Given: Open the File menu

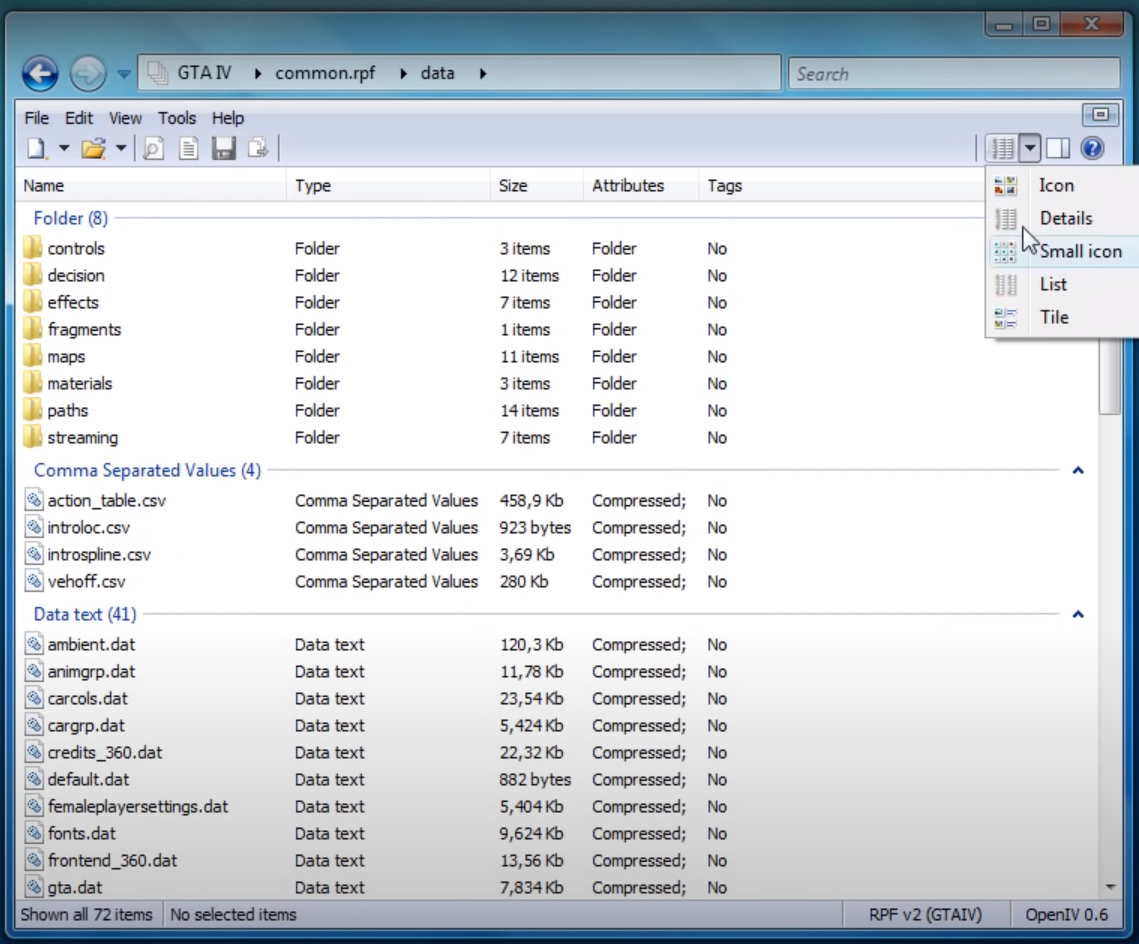Looking at the screenshot, I should coord(36,118).
